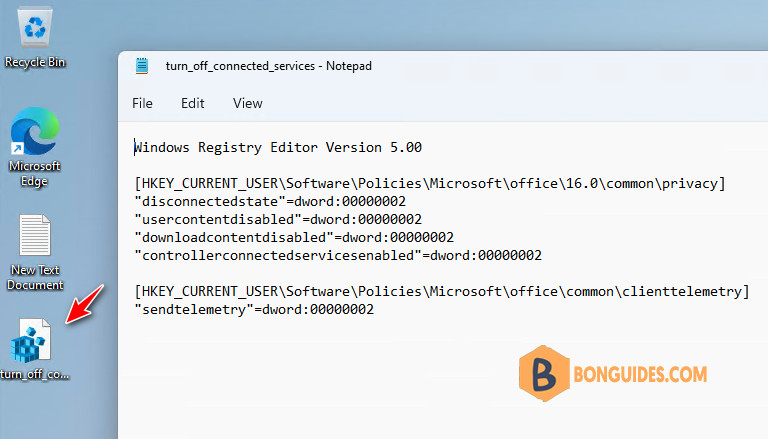This screenshot has width=768, height=439.
Task: Click the clienttelemetry registry key line
Action: (442, 292)
